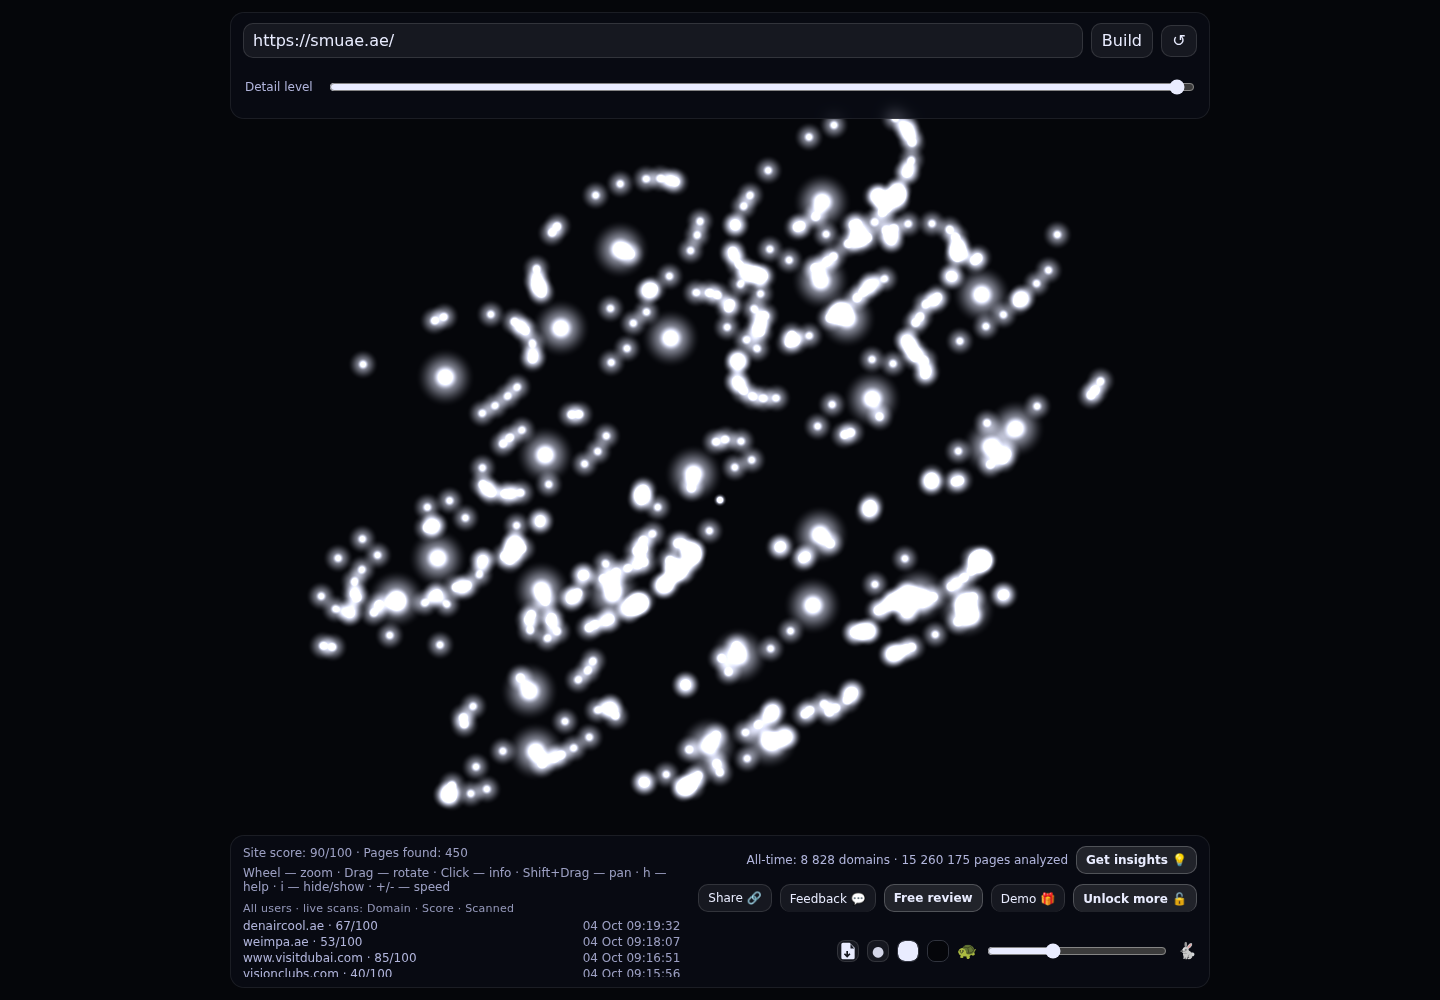Select the black color swatch
This screenshot has width=1440, height=1000.
coord(938,951)
